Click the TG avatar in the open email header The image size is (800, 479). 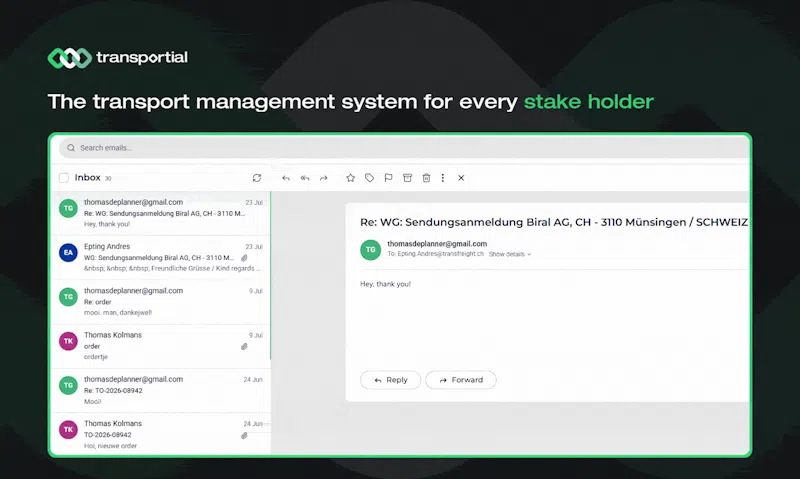point(371,250)
